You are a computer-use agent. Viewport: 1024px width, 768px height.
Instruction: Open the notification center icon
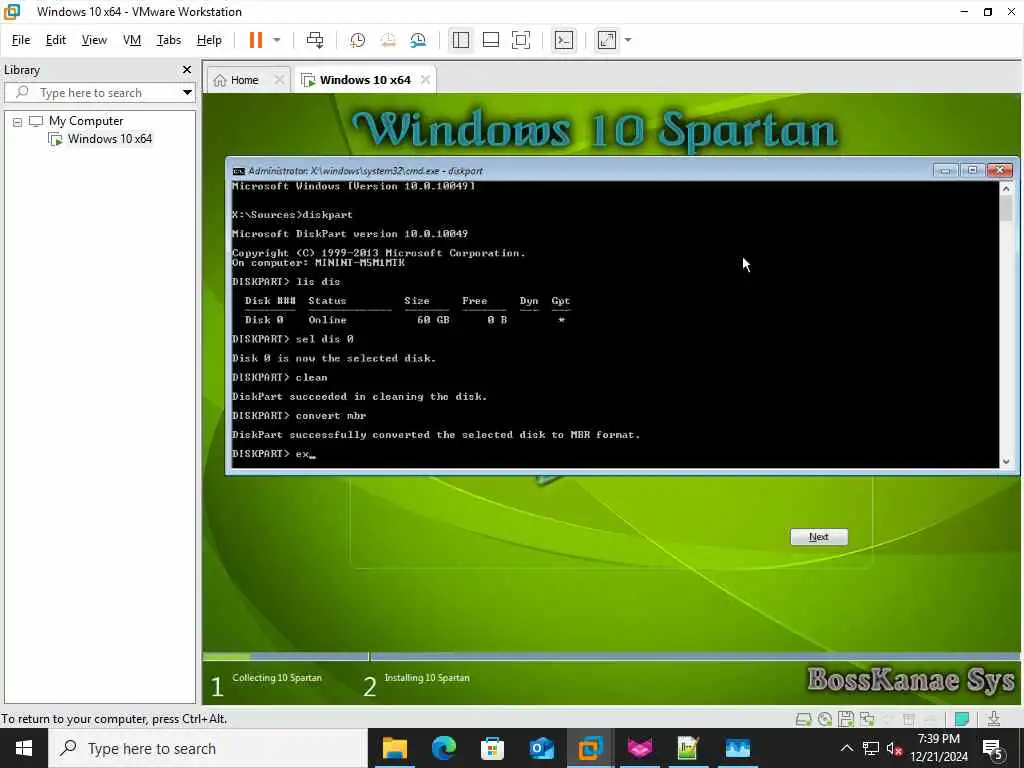[x=994, y=749]
